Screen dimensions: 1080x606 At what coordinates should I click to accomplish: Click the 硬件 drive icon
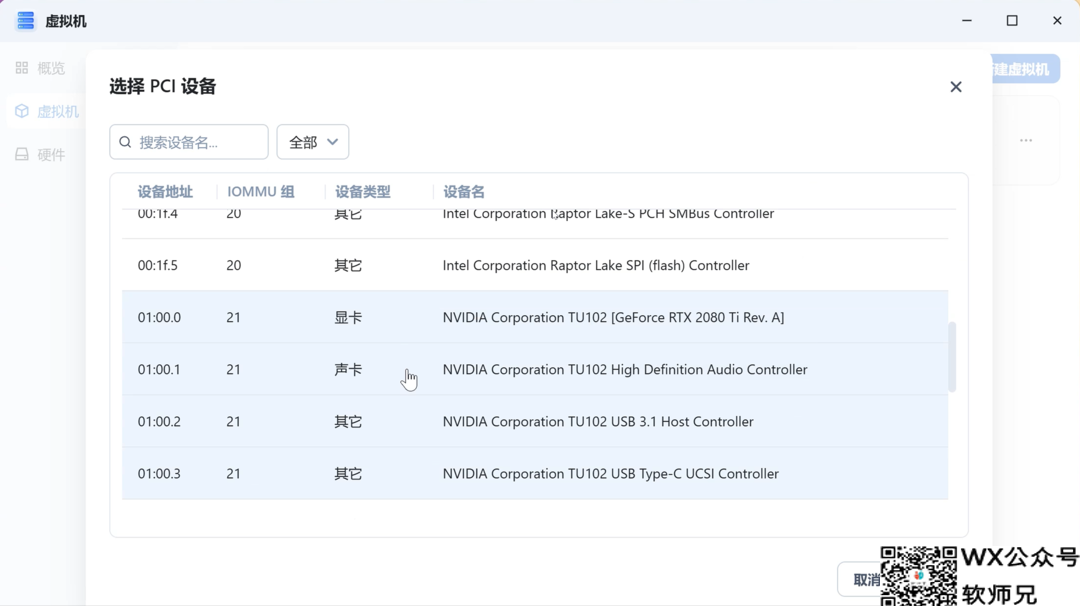tap(22, 154)
